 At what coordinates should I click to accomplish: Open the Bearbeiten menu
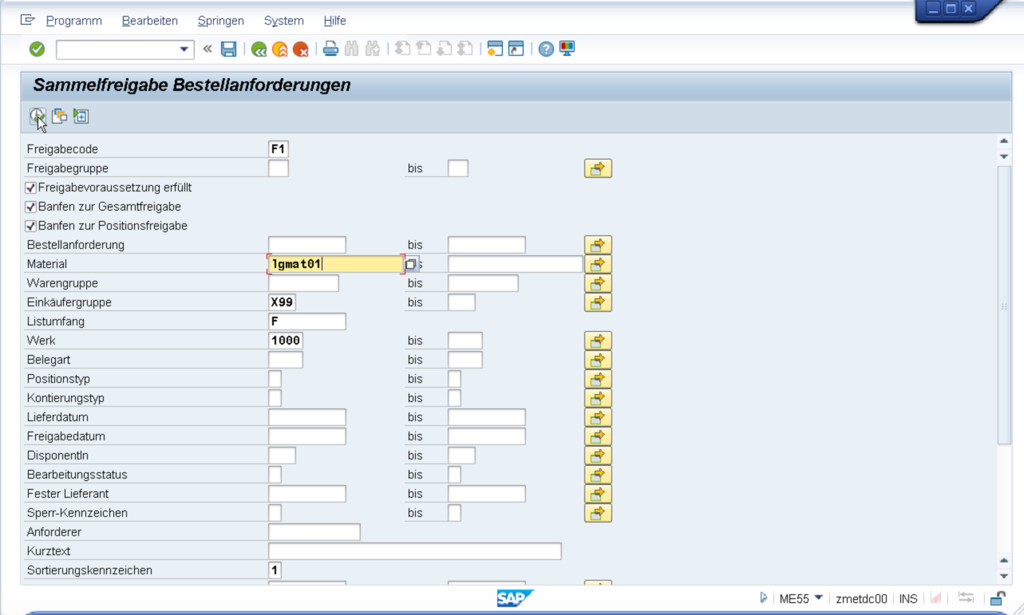tap(150, 21)
